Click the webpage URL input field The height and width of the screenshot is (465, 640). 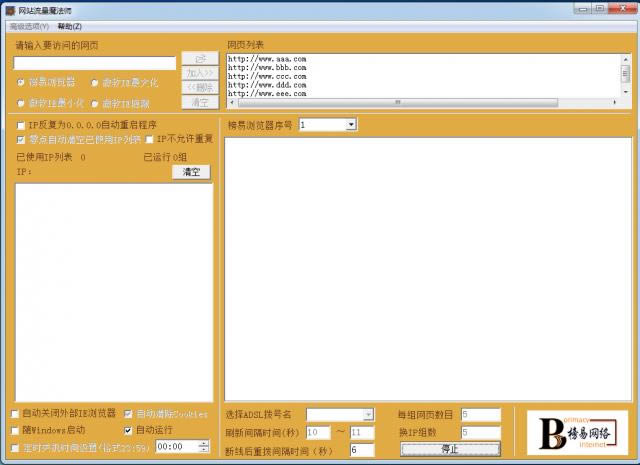pos(95,63)
